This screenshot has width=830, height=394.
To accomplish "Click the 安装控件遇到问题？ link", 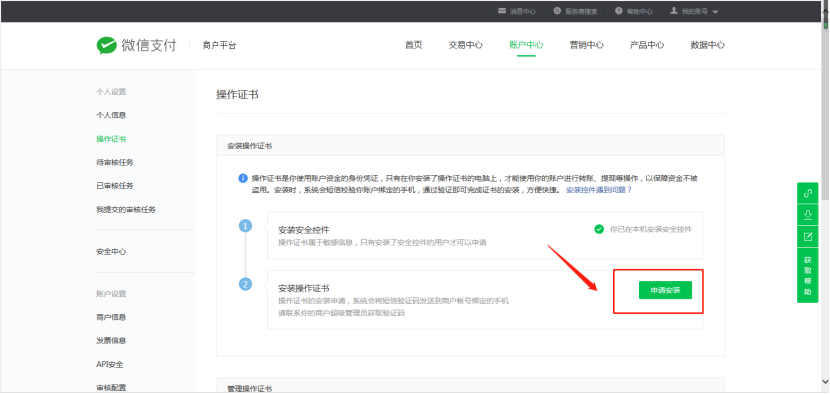I will point(599,190).
